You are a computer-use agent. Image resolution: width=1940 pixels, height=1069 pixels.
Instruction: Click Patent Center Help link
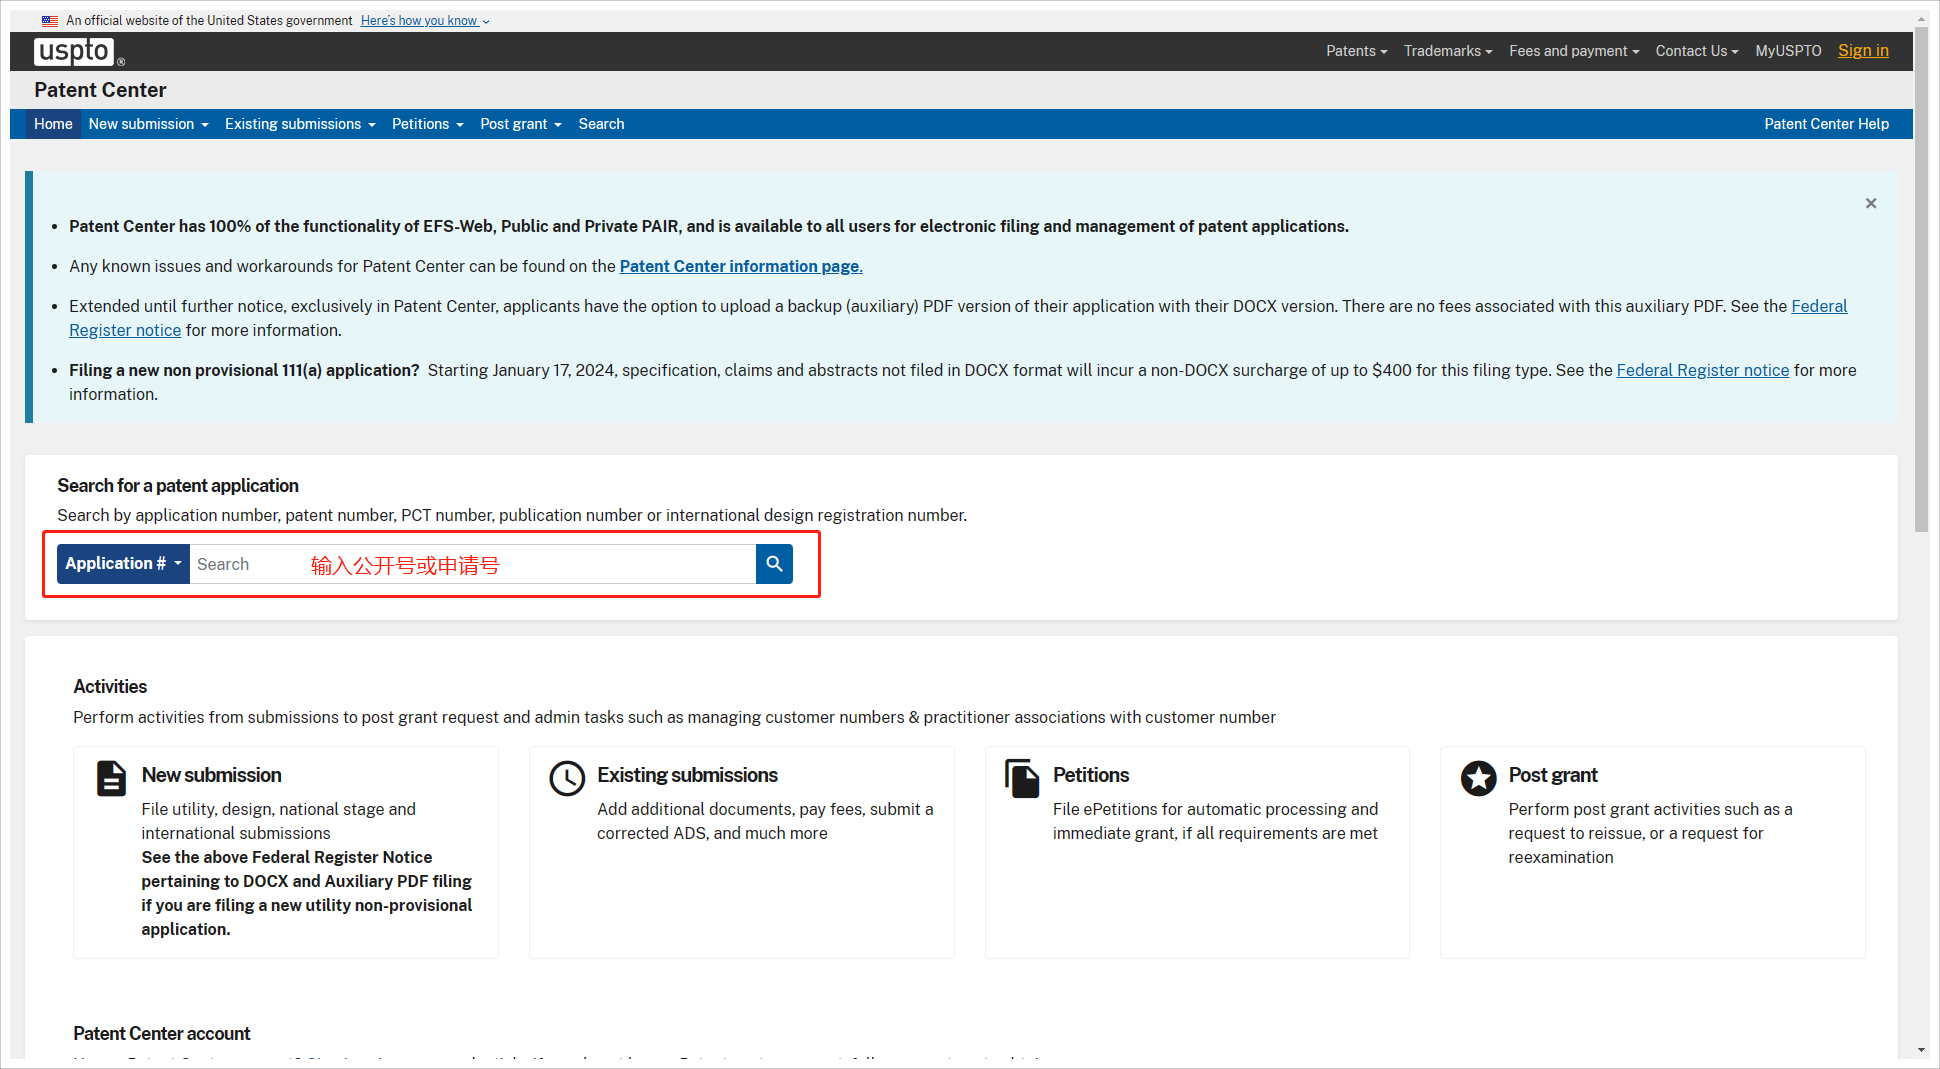point(1826,124)
